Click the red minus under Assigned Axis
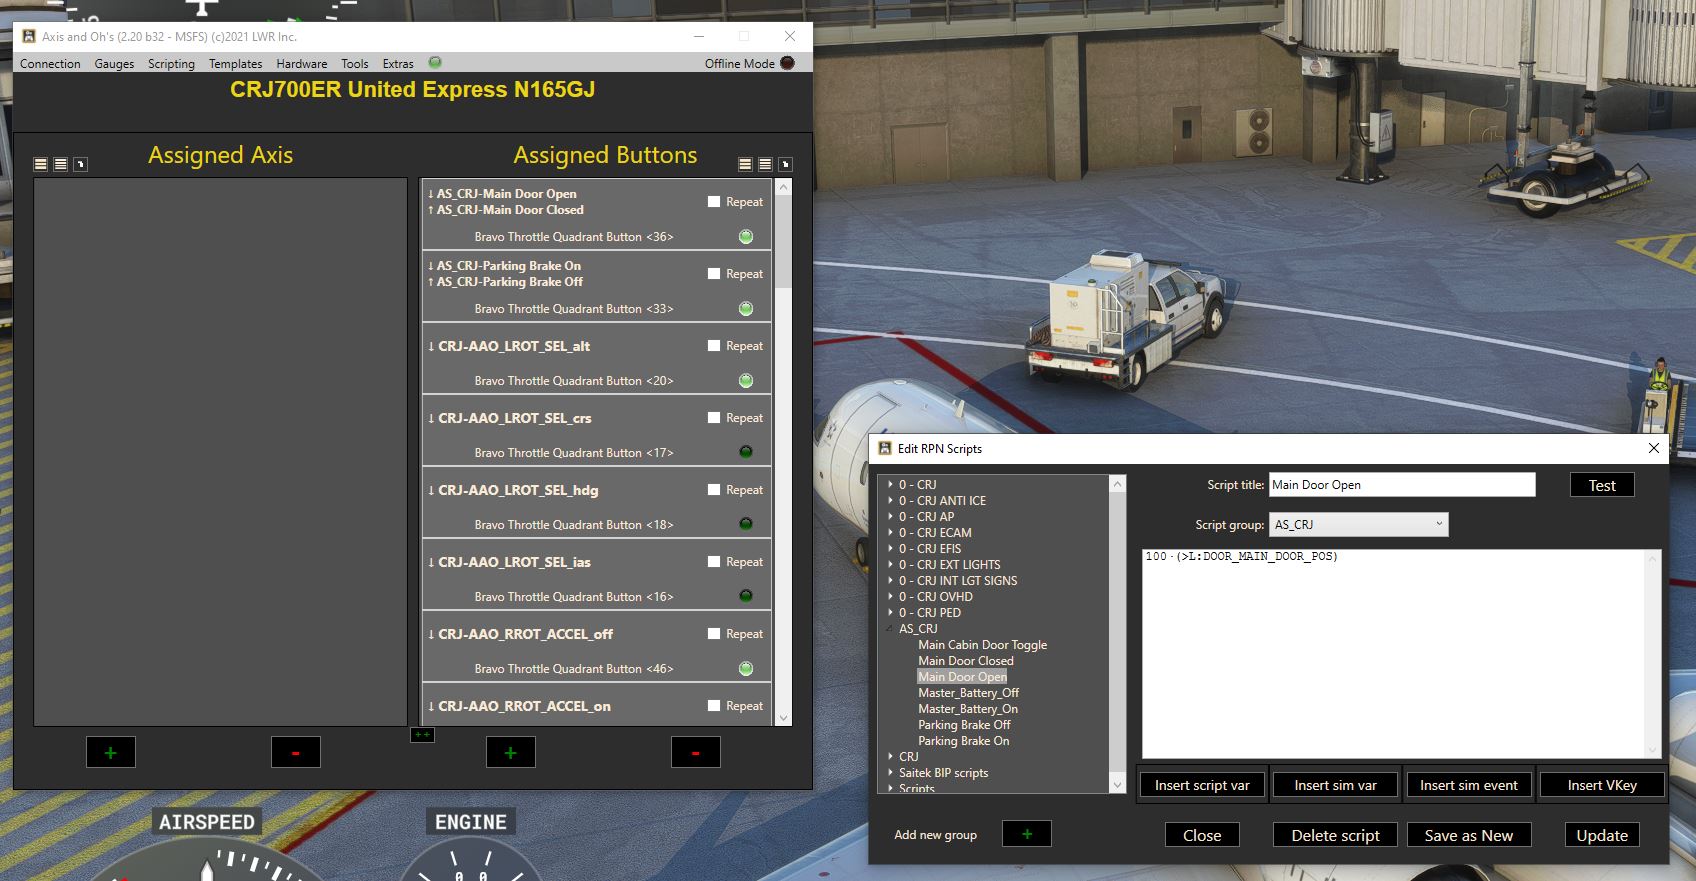Screen dimensions: 1696x881 [295, 752]
